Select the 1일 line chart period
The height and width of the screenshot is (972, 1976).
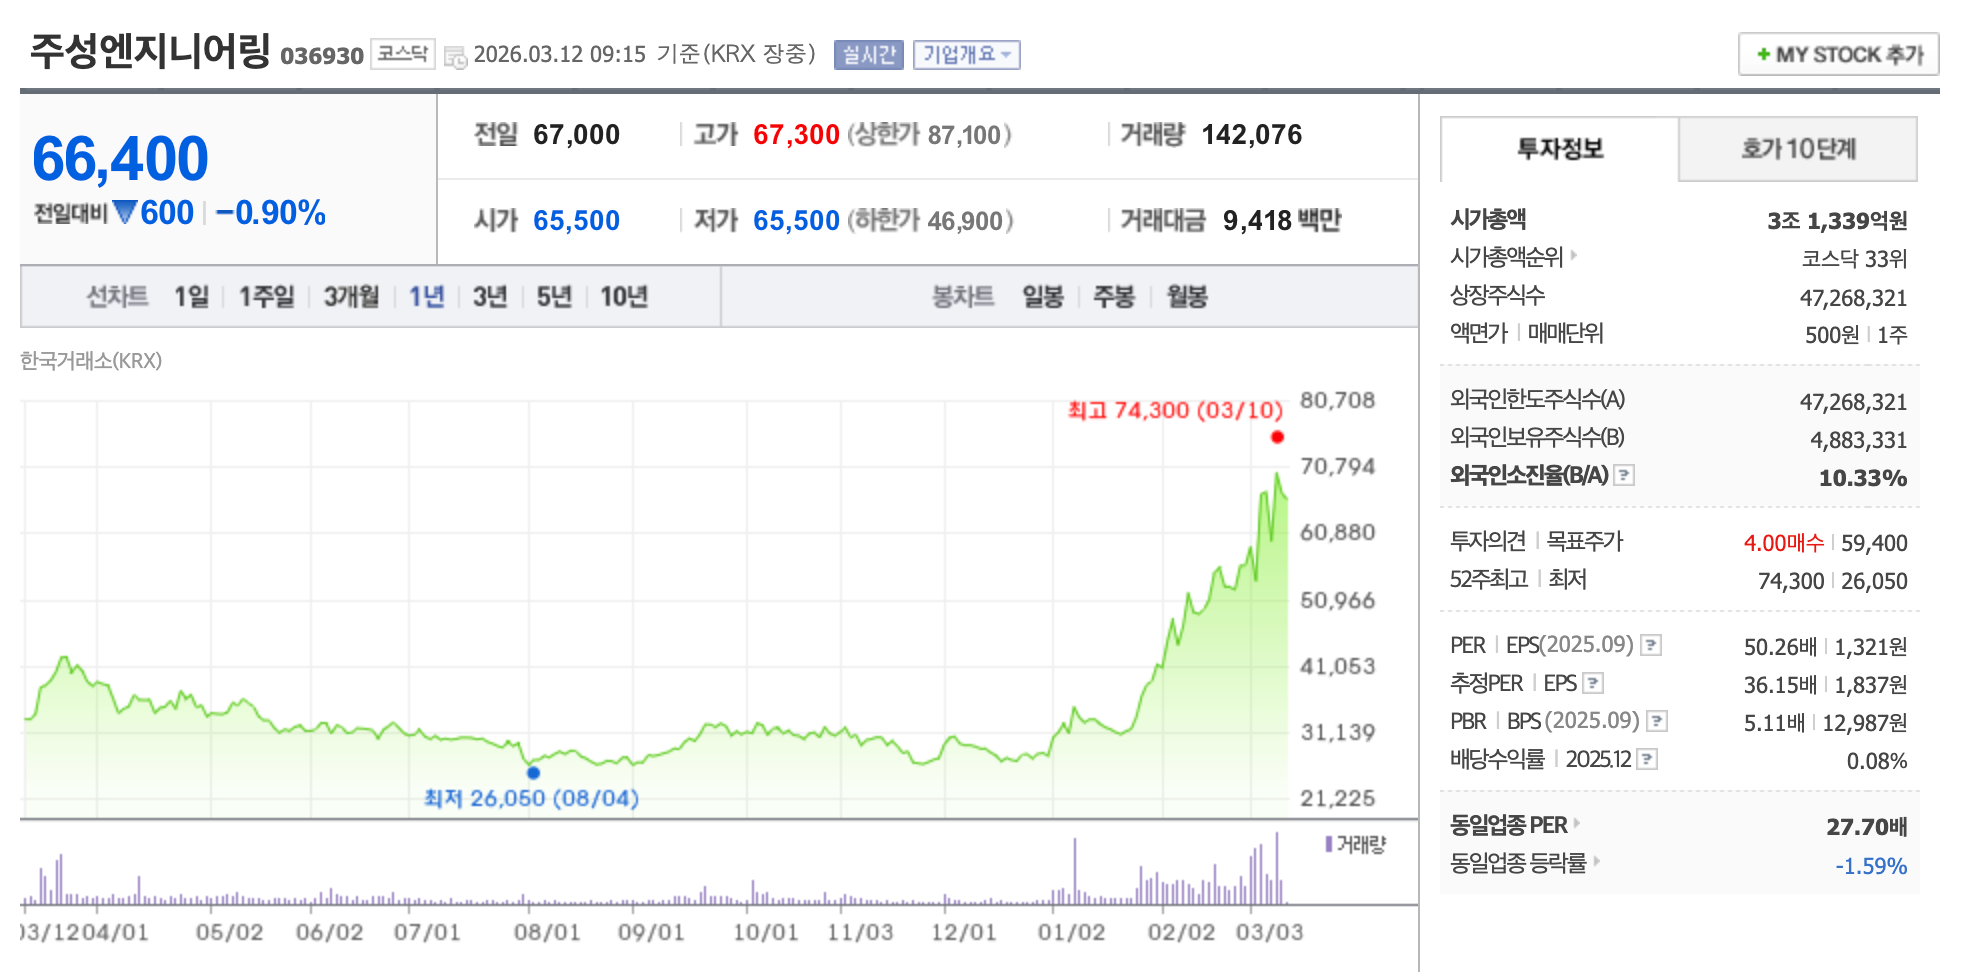[x=191, y=297]
